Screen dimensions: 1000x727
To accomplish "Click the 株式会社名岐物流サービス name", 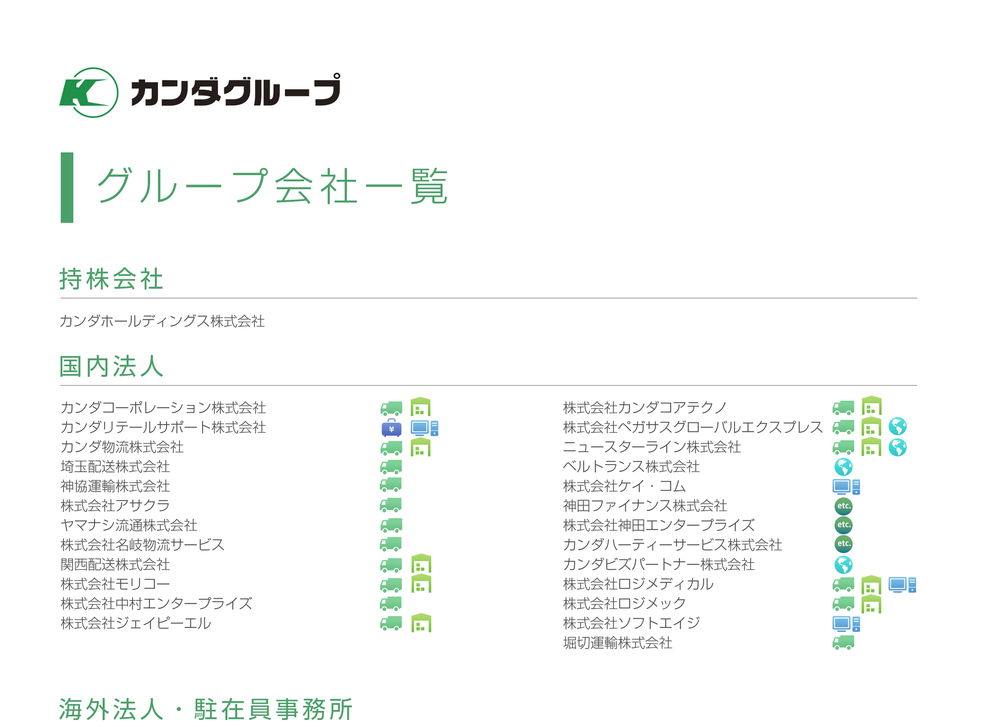I will click(x=143, y=545).
